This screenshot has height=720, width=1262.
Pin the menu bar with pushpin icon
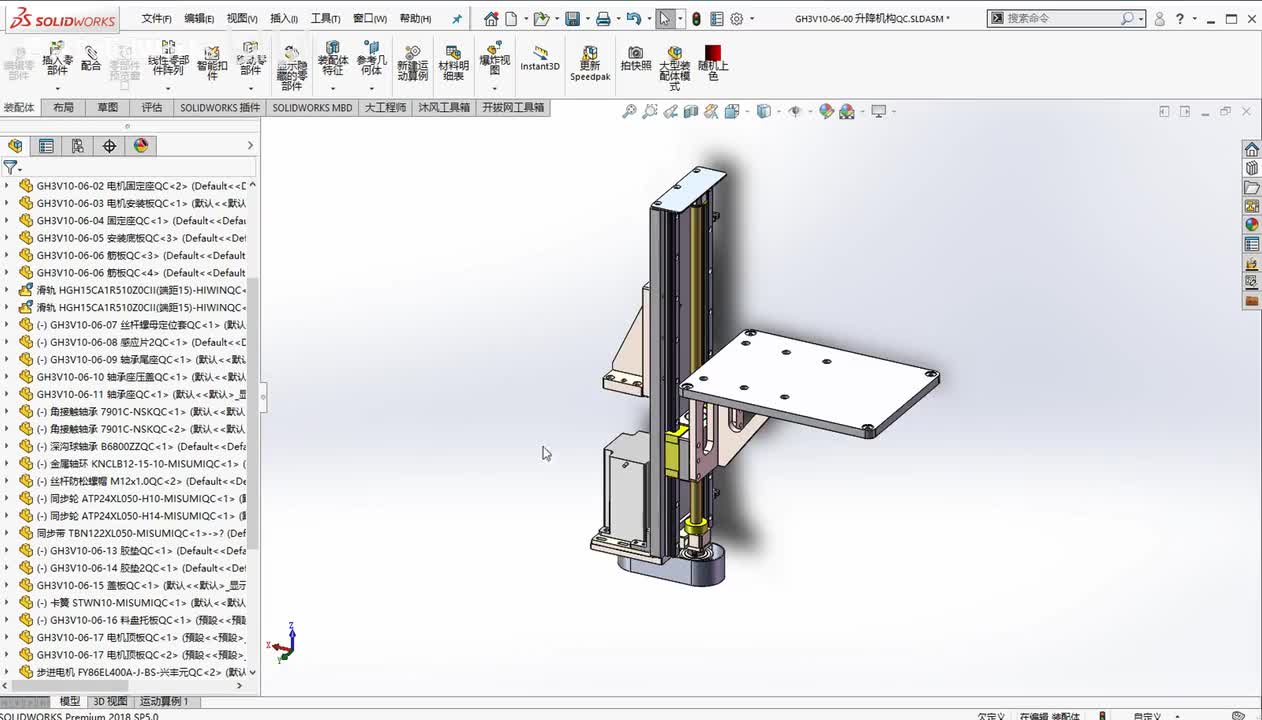[x=457, y=18]
